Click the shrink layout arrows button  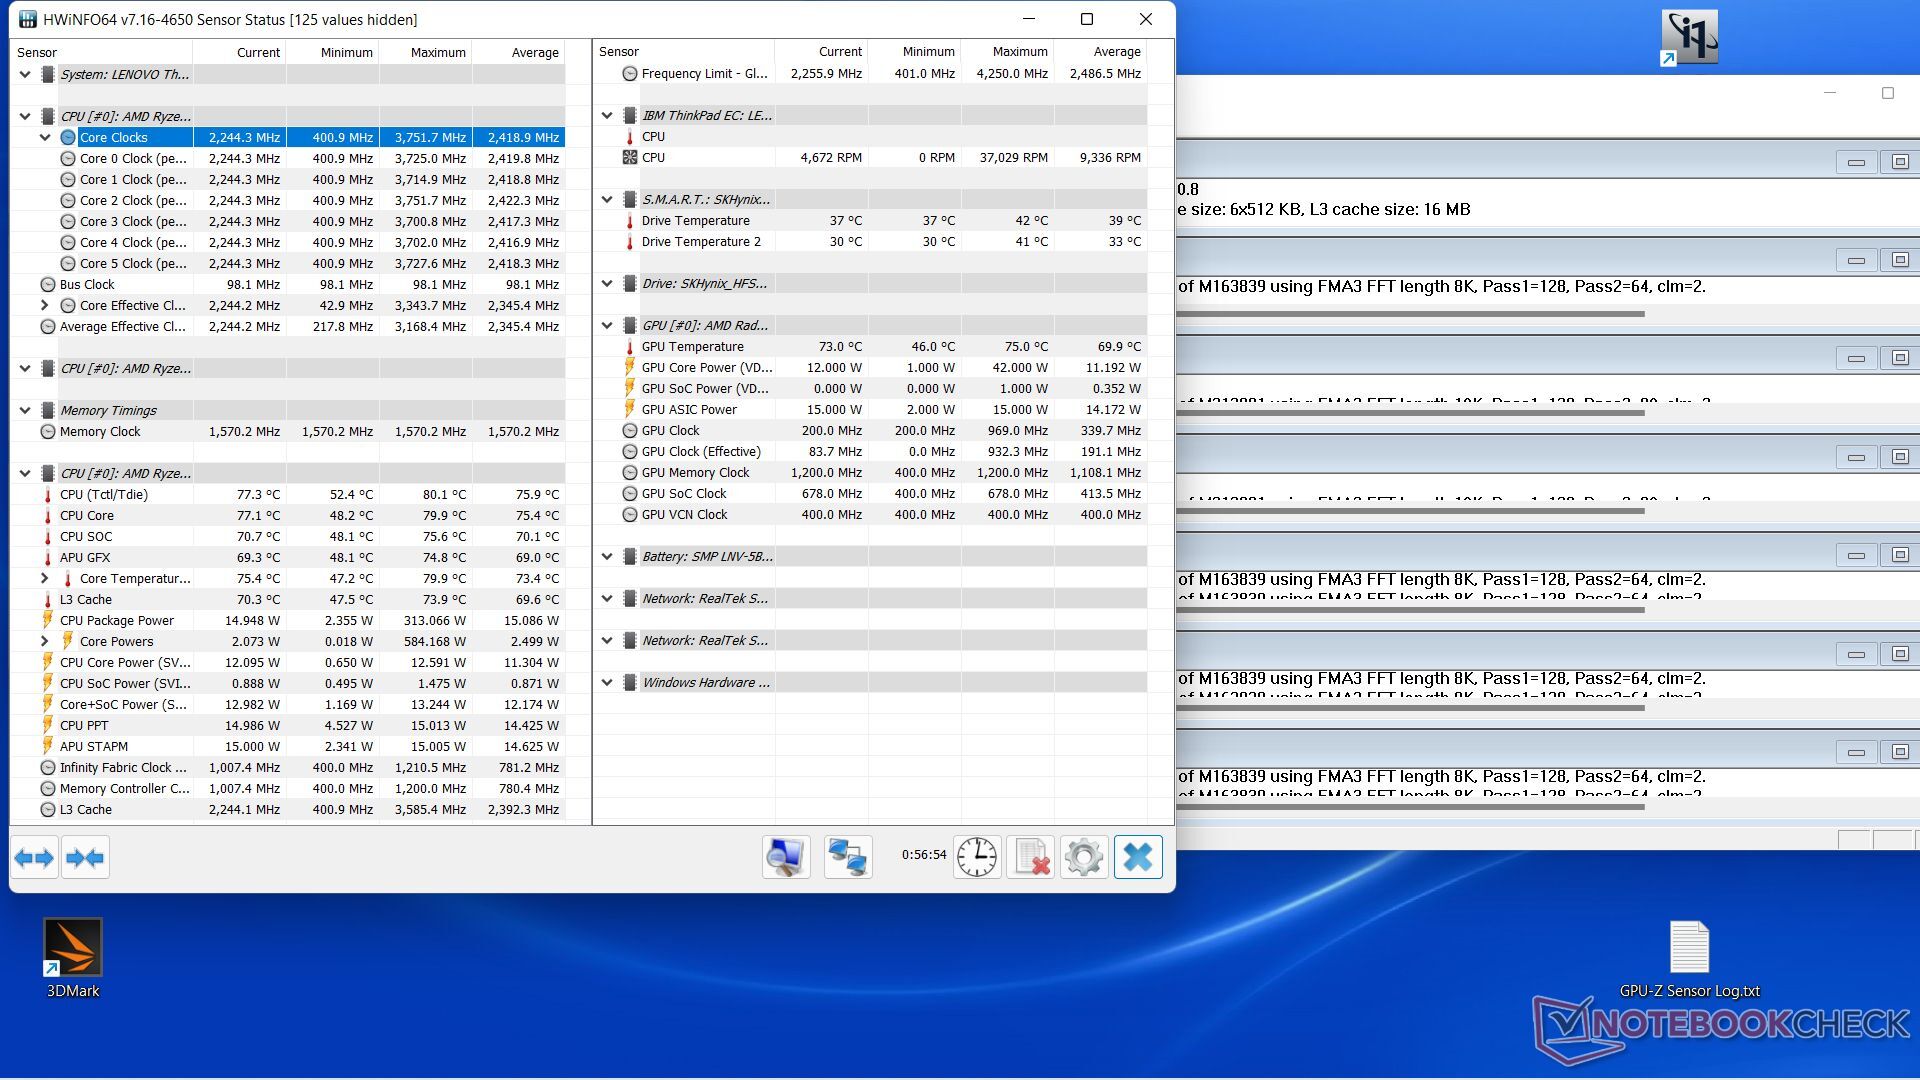coord(85,858)
